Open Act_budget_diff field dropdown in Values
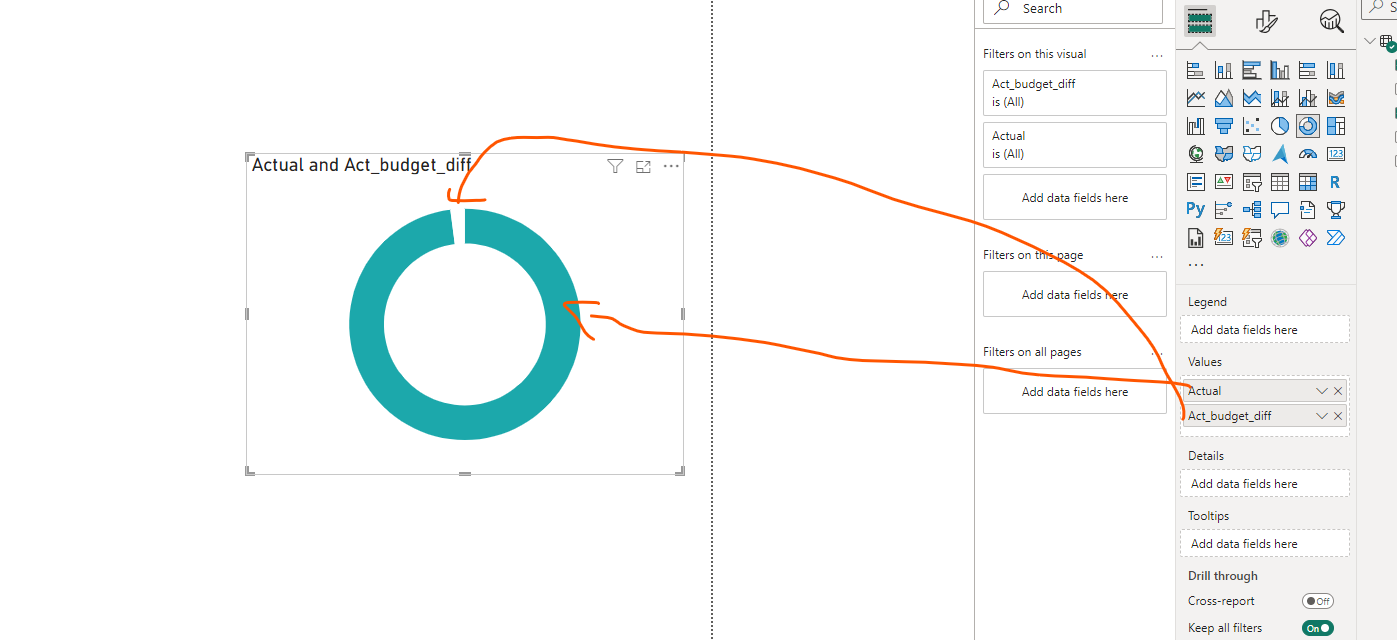The width and height of the screenshot is (1397, 640). [x=1322, y=416]
